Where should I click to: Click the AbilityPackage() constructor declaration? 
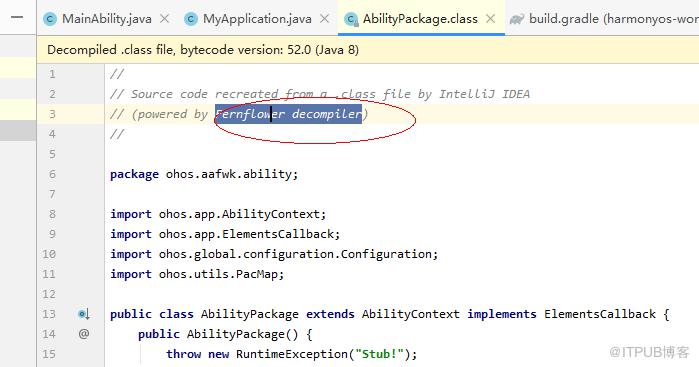click(225, 334)
